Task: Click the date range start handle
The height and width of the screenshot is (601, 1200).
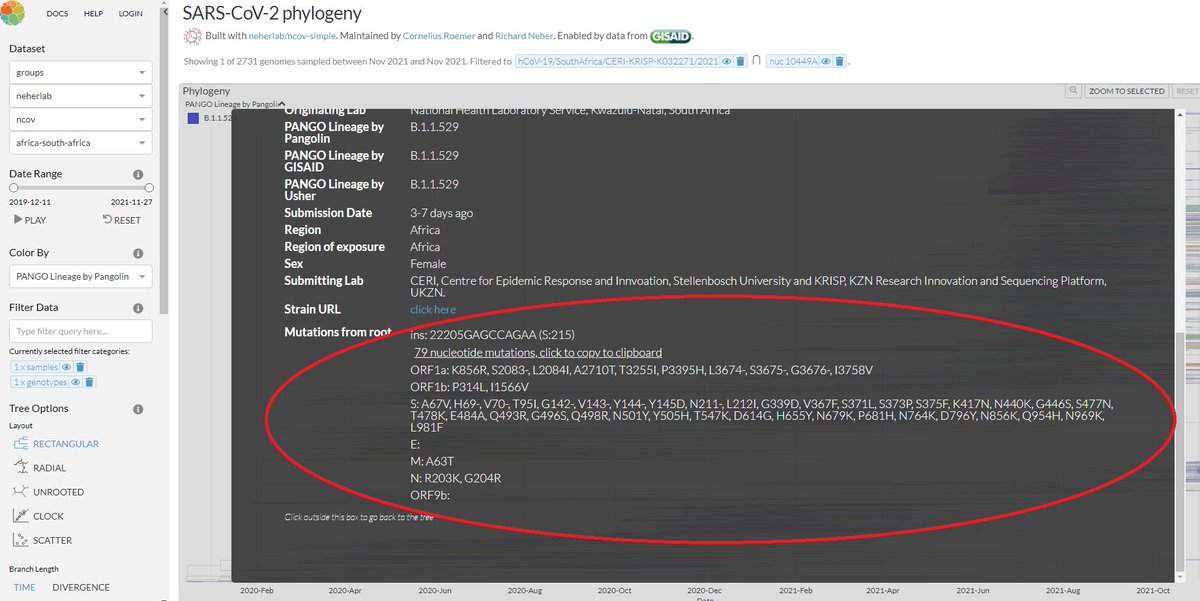Action: (13, 188)
